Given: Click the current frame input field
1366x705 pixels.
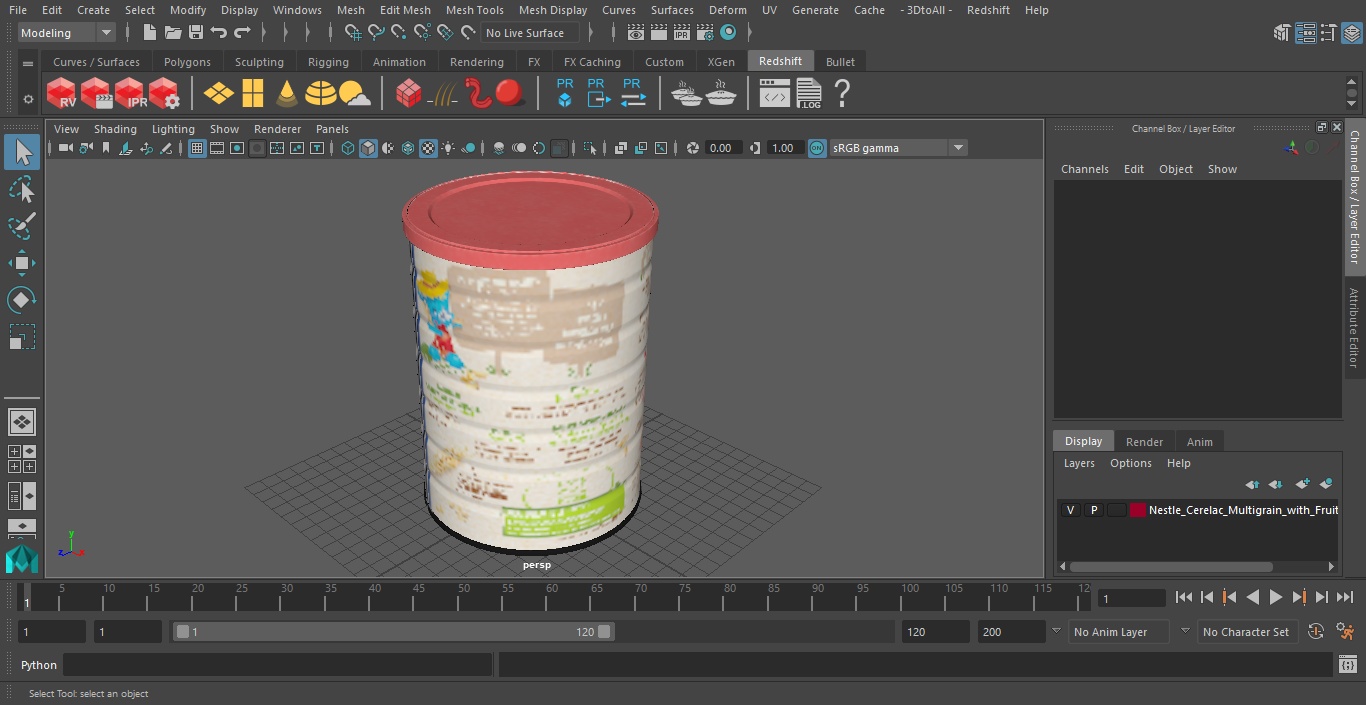Looking at the screenshot, I should (1132, 598).
